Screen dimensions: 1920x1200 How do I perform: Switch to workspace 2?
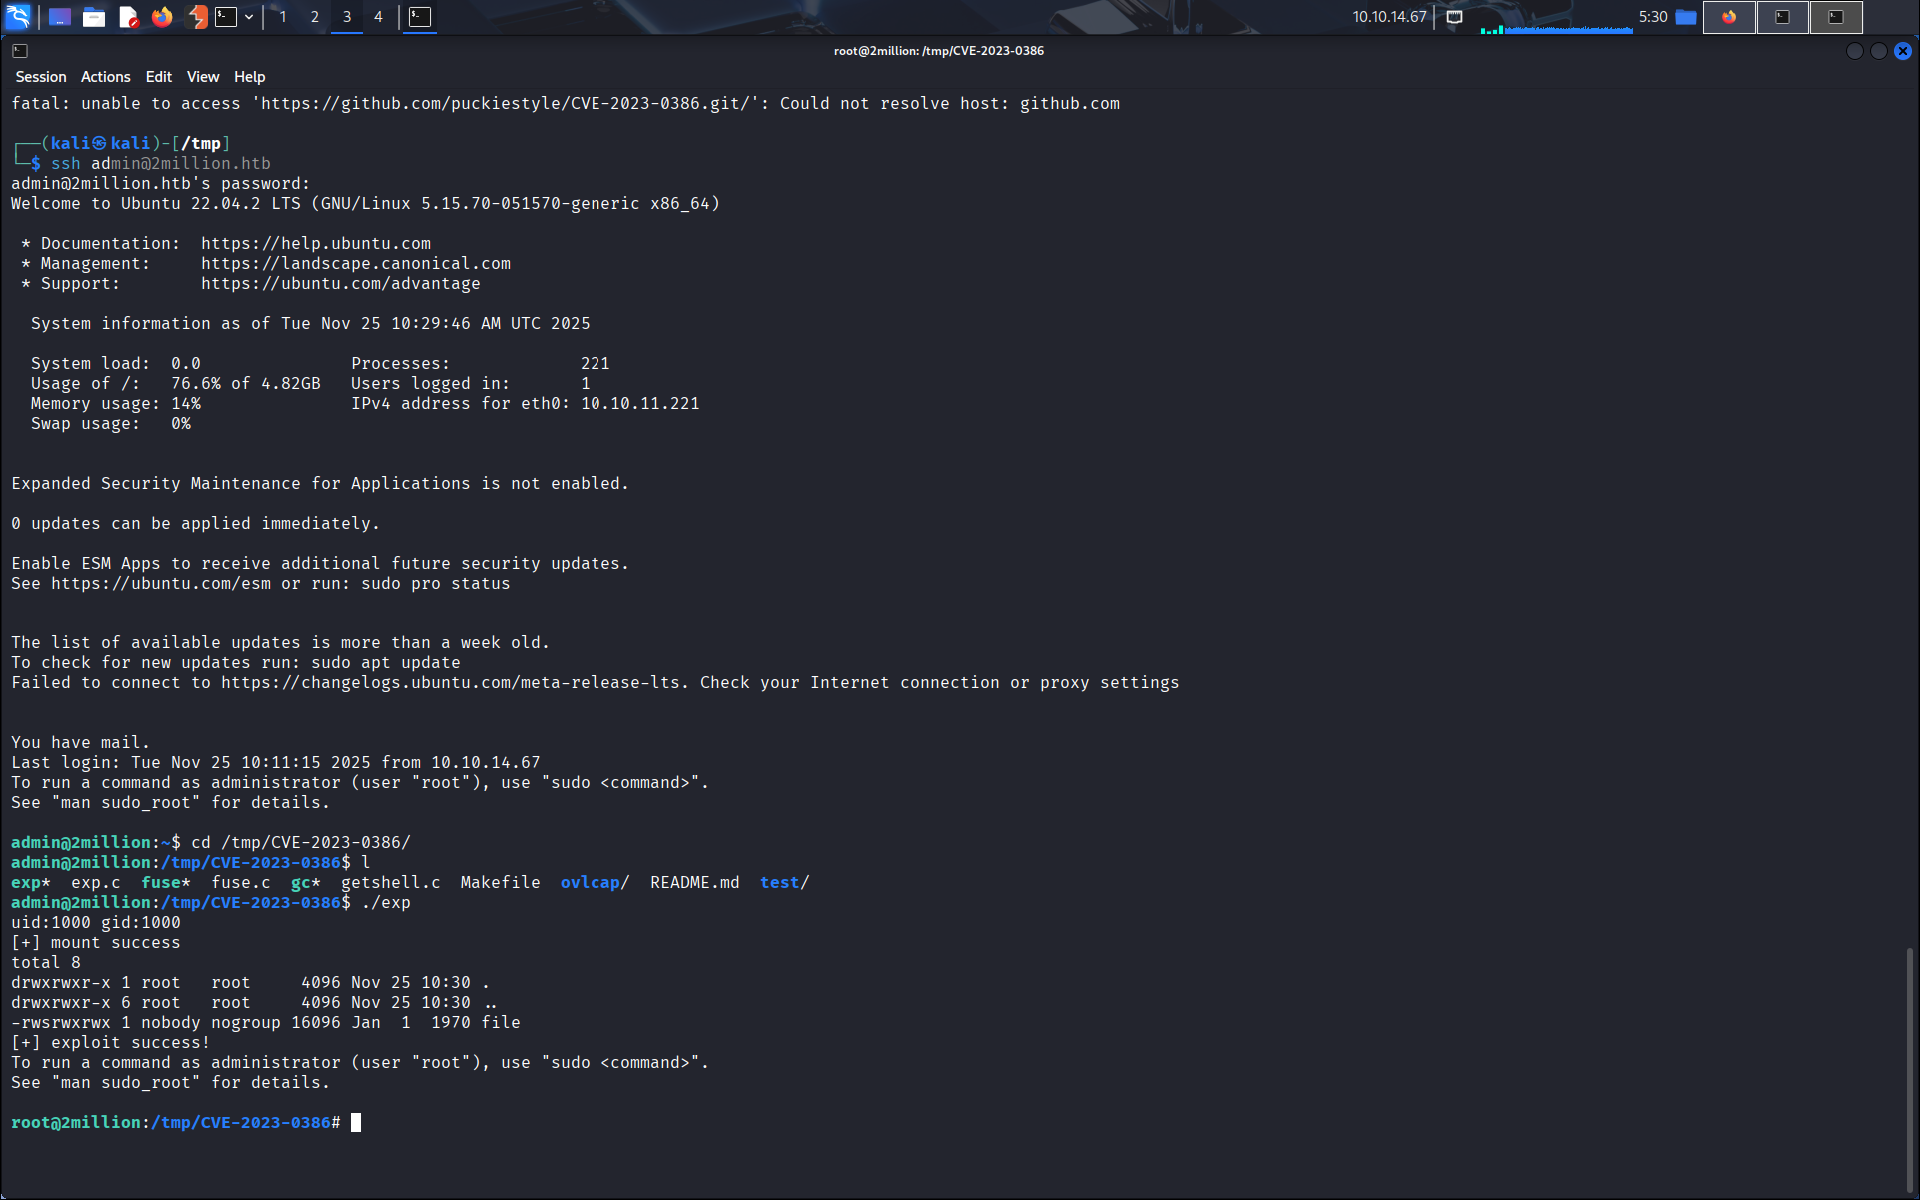click(x=315, y=17)
